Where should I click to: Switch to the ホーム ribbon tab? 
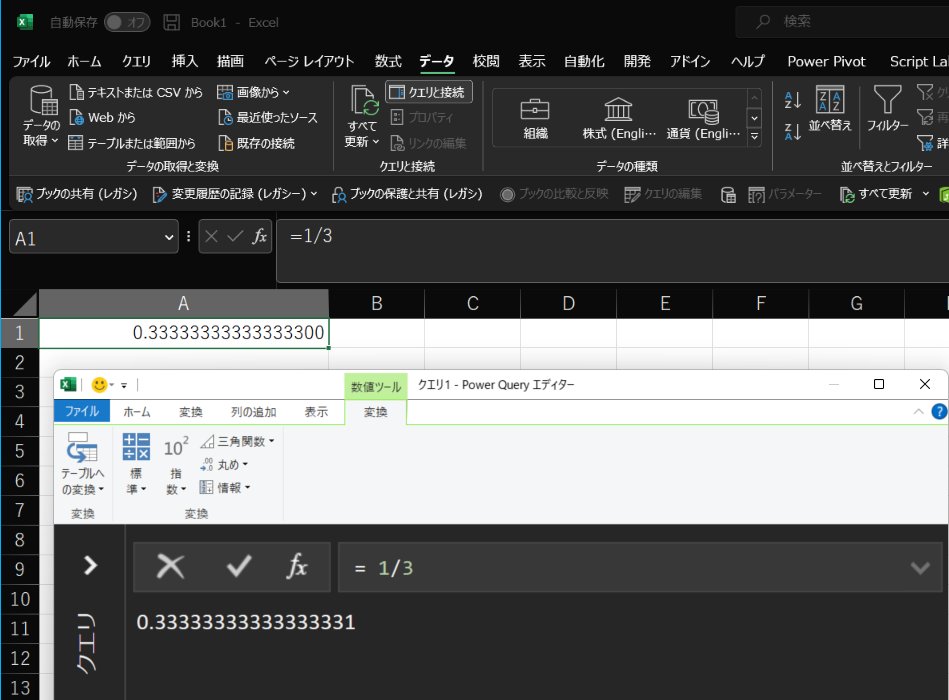84,61
